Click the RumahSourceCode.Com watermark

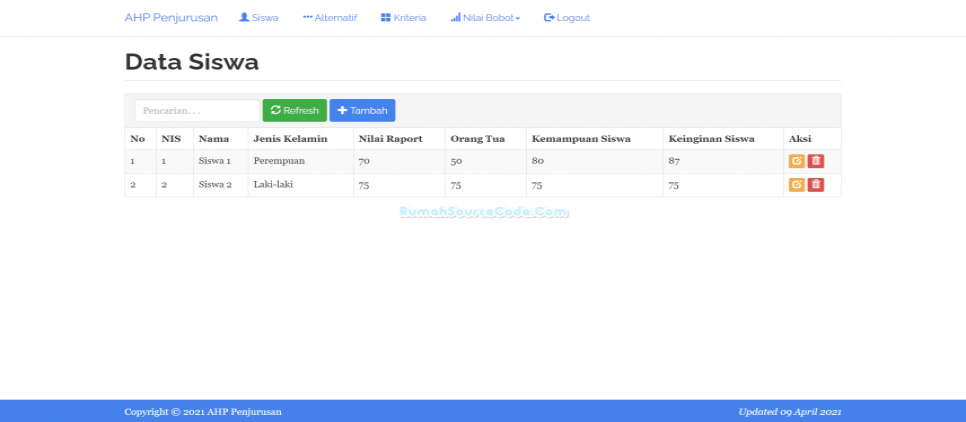483,212
